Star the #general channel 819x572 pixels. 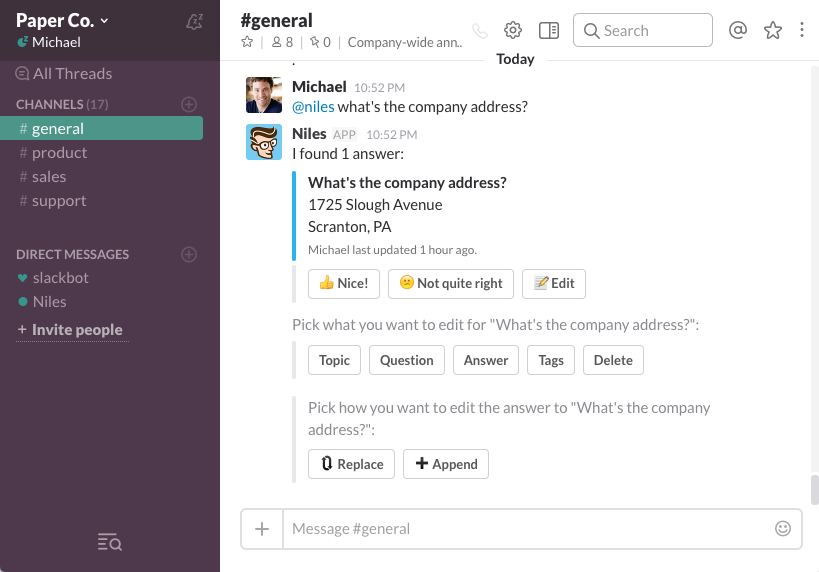tap(247, 42)
